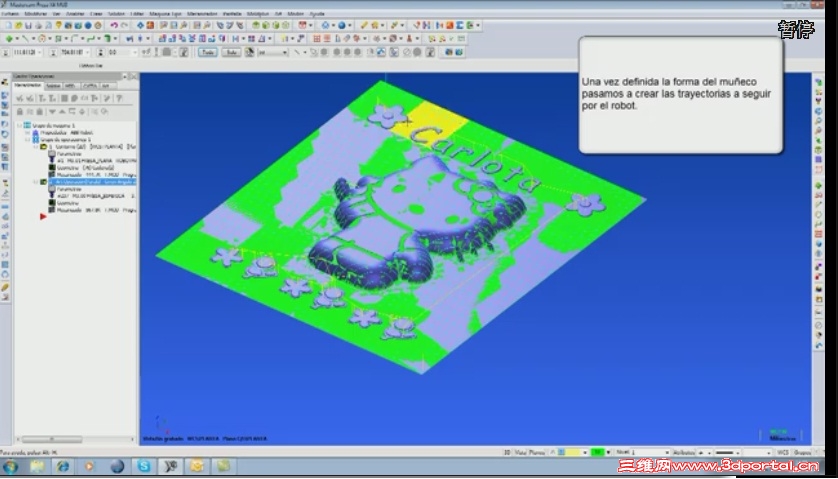The image size is (838, 479).
Task: Save the file with the diskette icon
Action: 28,25
